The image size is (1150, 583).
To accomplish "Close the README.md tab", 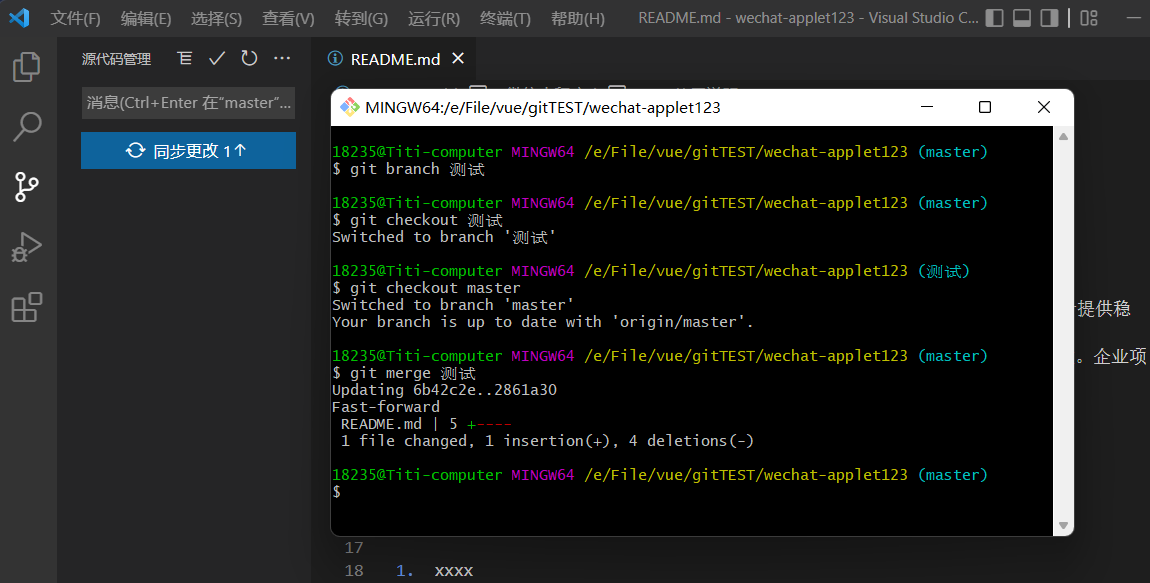I will click(458, 59).
